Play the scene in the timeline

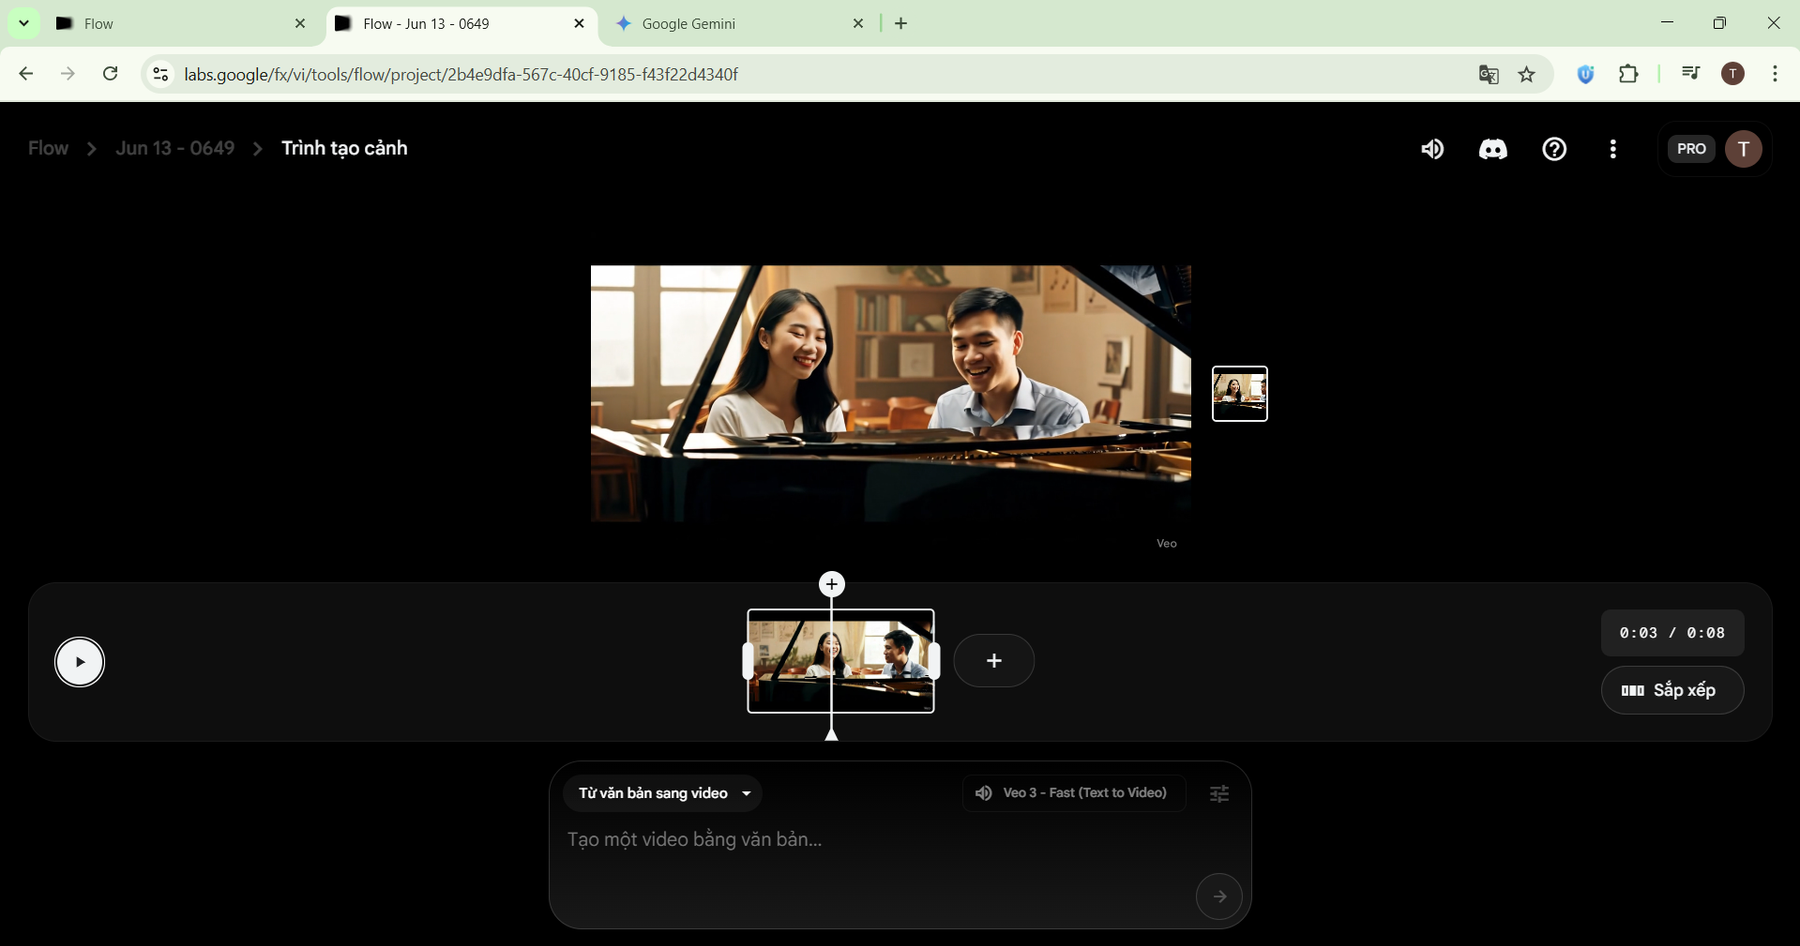pyautogui.click(x=80, y=662)
